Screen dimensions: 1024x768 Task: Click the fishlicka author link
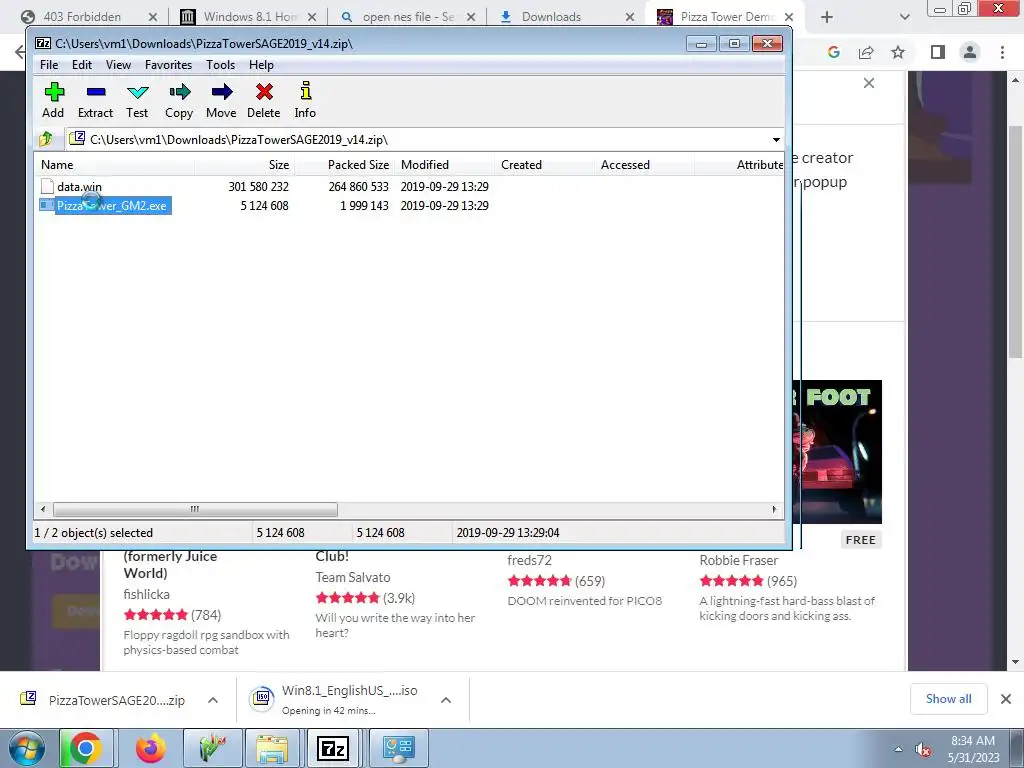(146, 594)
